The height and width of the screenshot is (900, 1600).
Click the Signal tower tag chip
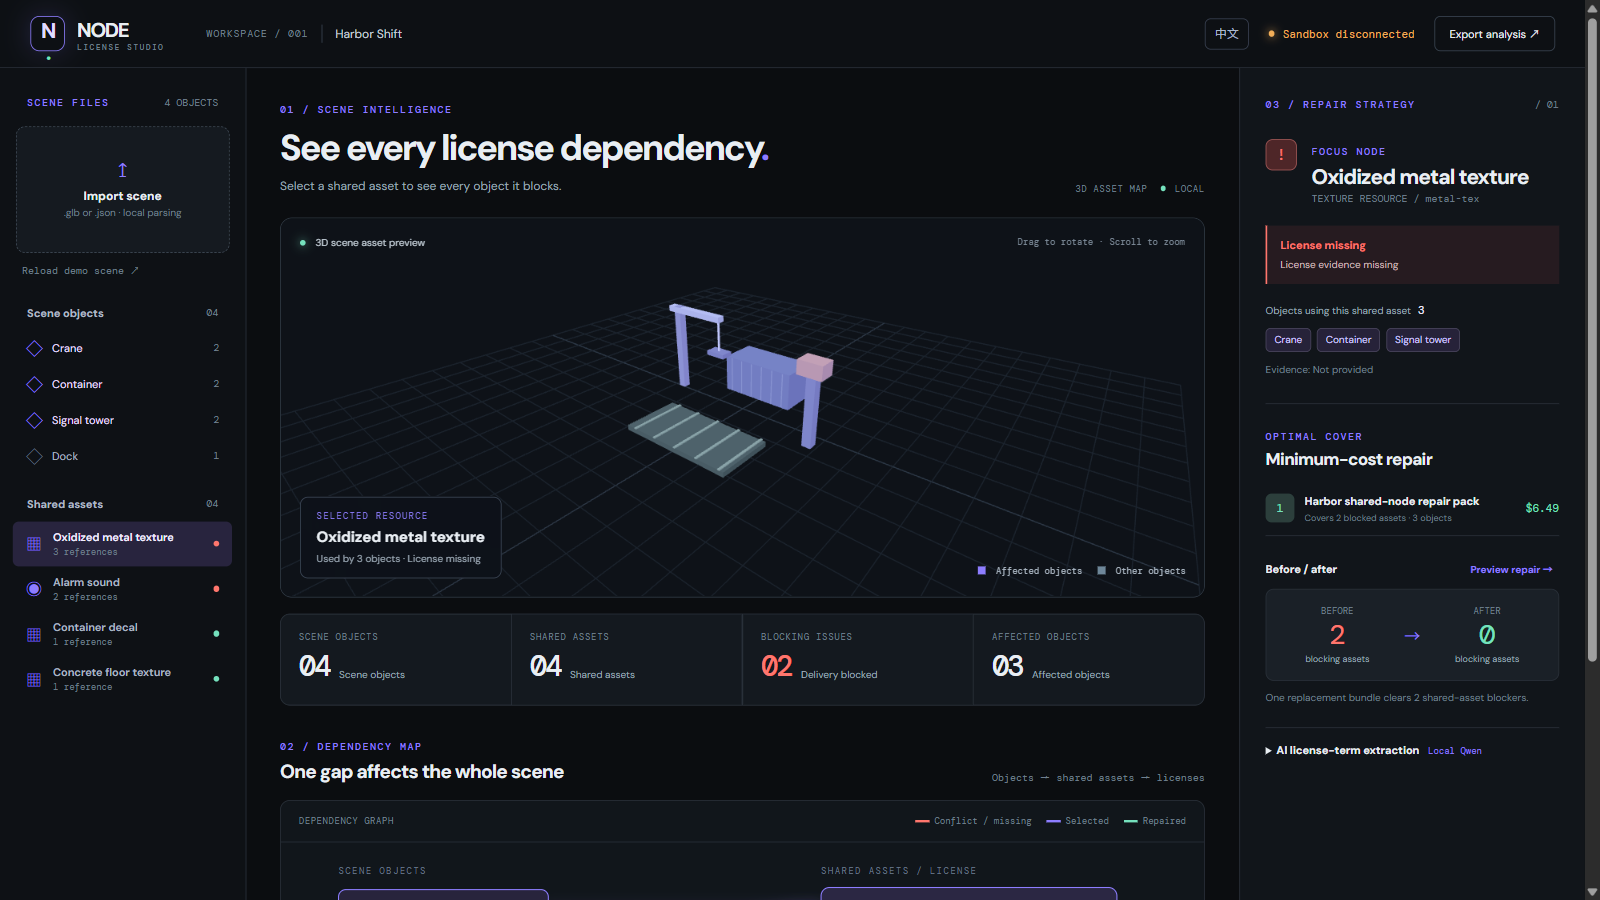(x=1422, y=340)
